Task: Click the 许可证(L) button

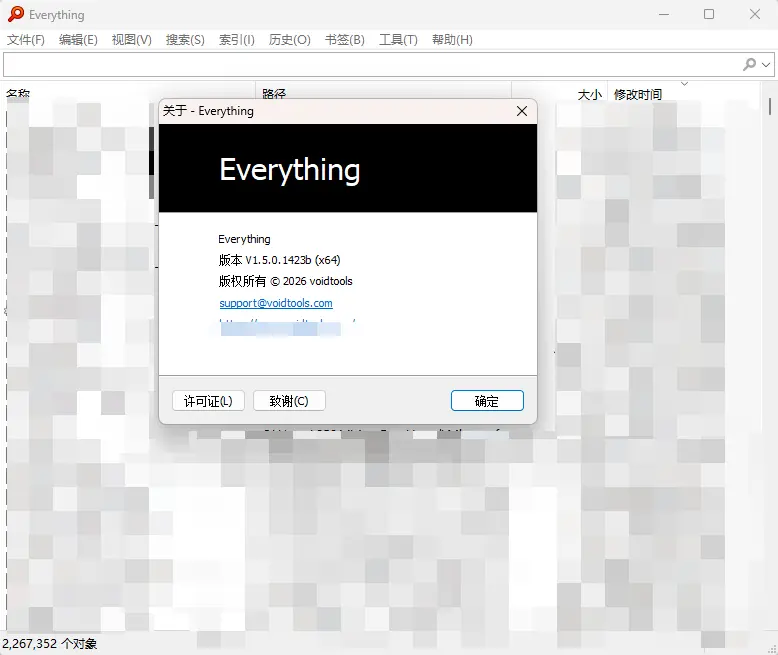Action: [x=208, y=400]
